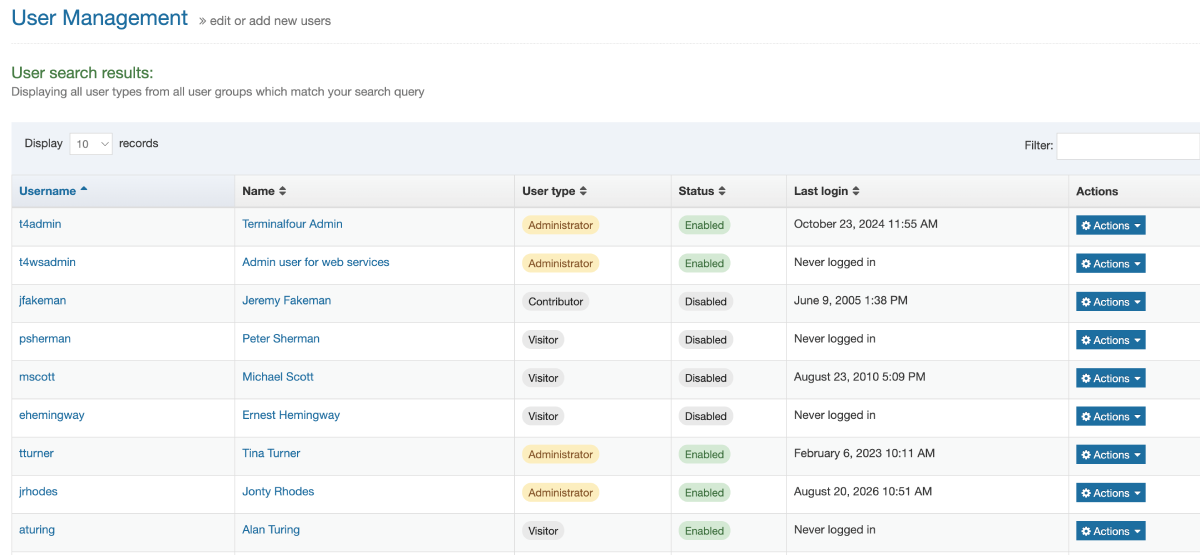Expand Actions menu for t4wsadmin

click(x=1110, y=264)
